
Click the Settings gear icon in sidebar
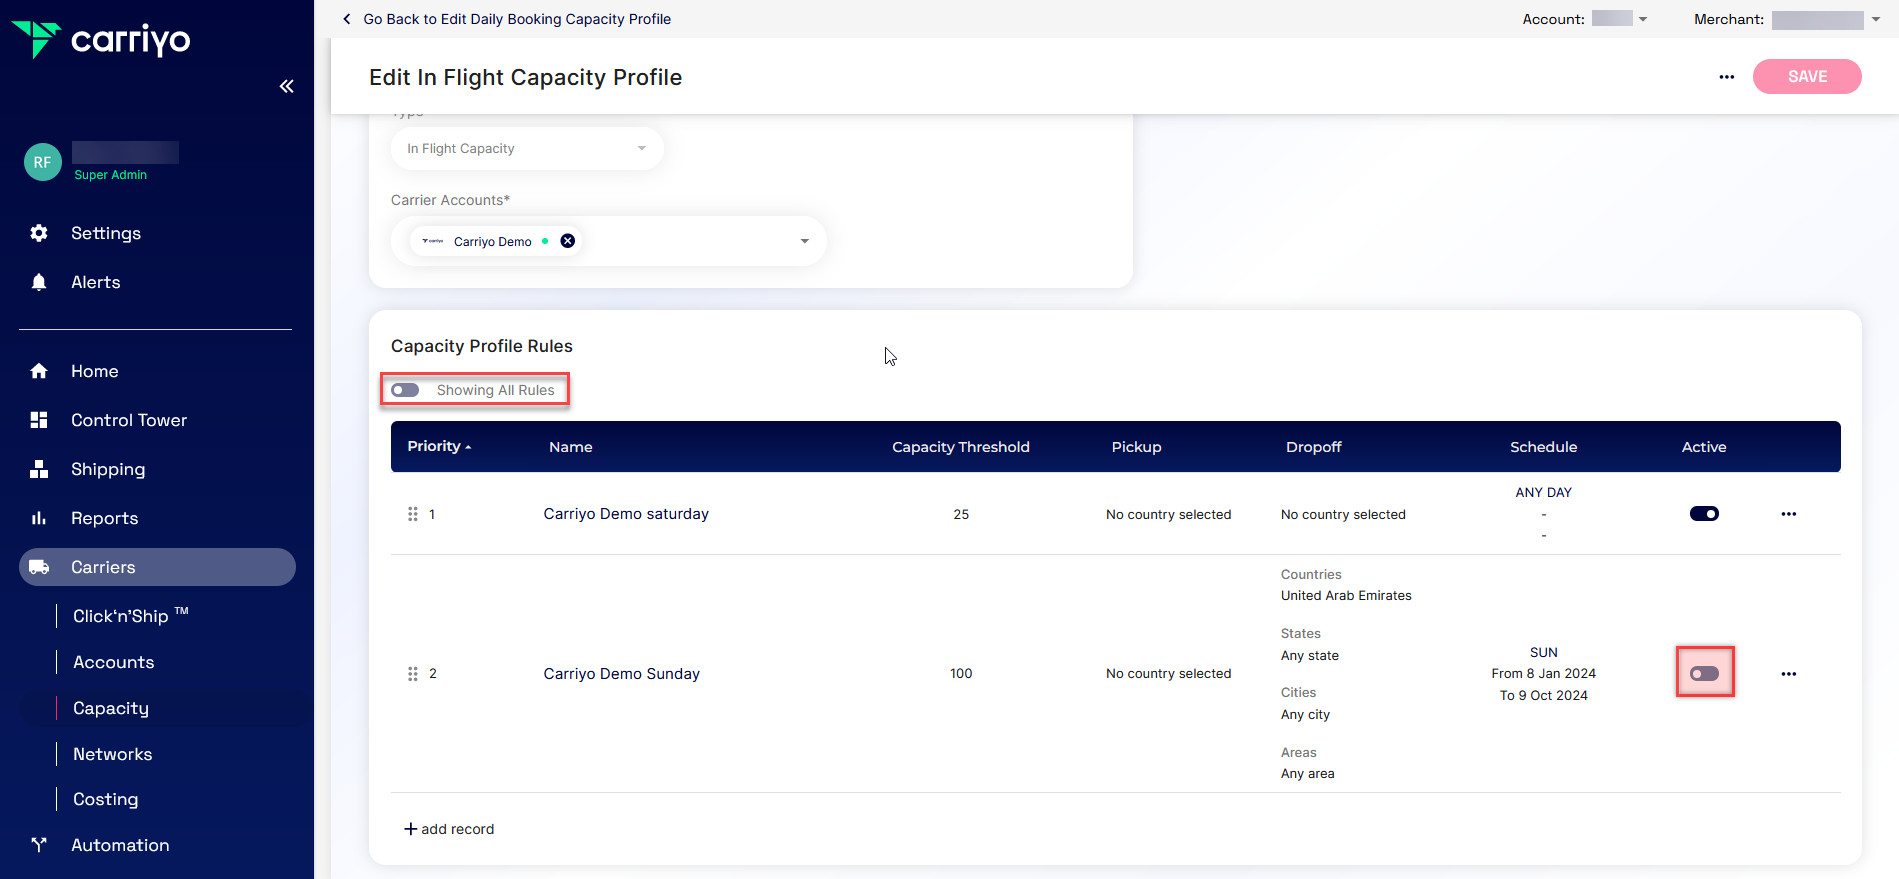pyautogui.click(x=39, y=233)
